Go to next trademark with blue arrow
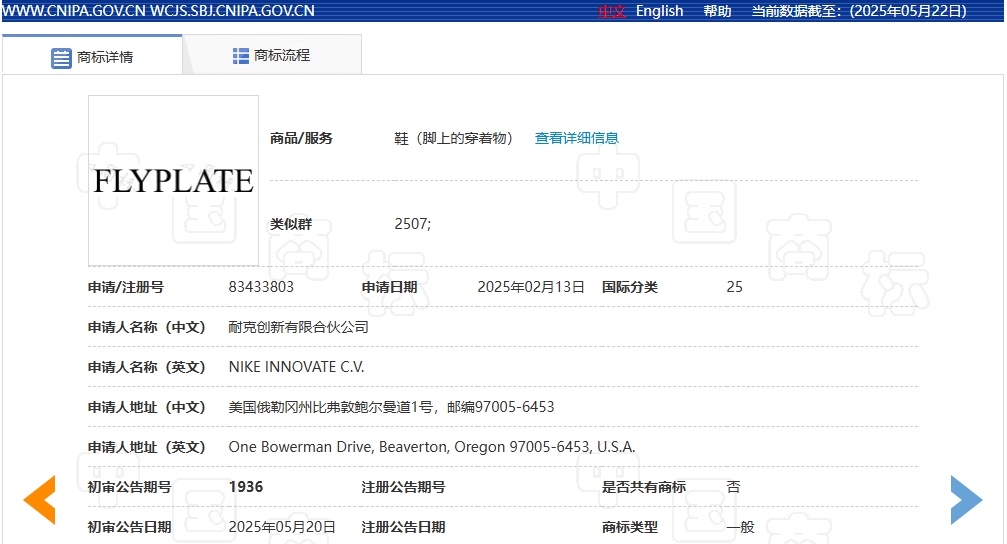 967,500
